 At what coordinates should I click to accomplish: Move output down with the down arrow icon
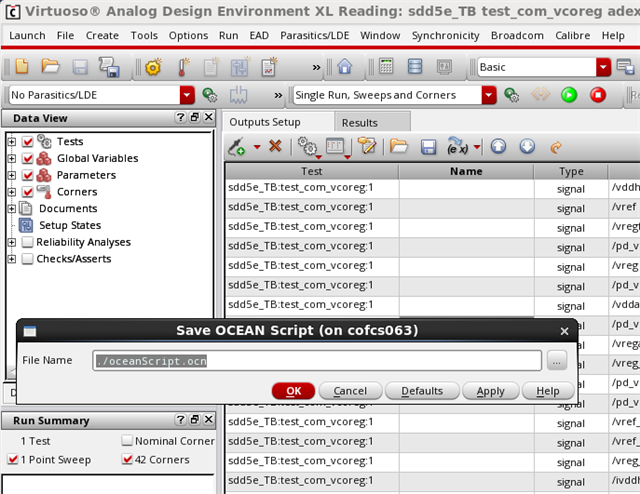(x=527, y=146)
